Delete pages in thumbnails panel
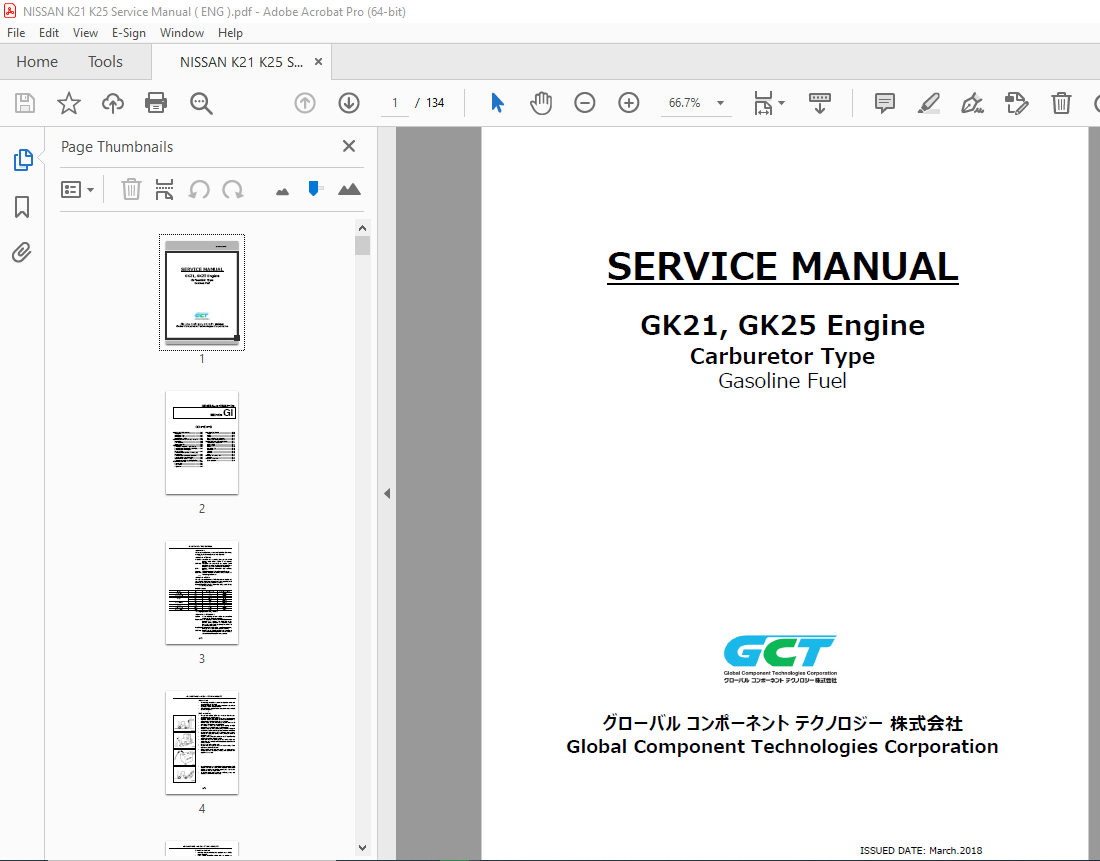 pyautogui.click(x=131, y=189)
